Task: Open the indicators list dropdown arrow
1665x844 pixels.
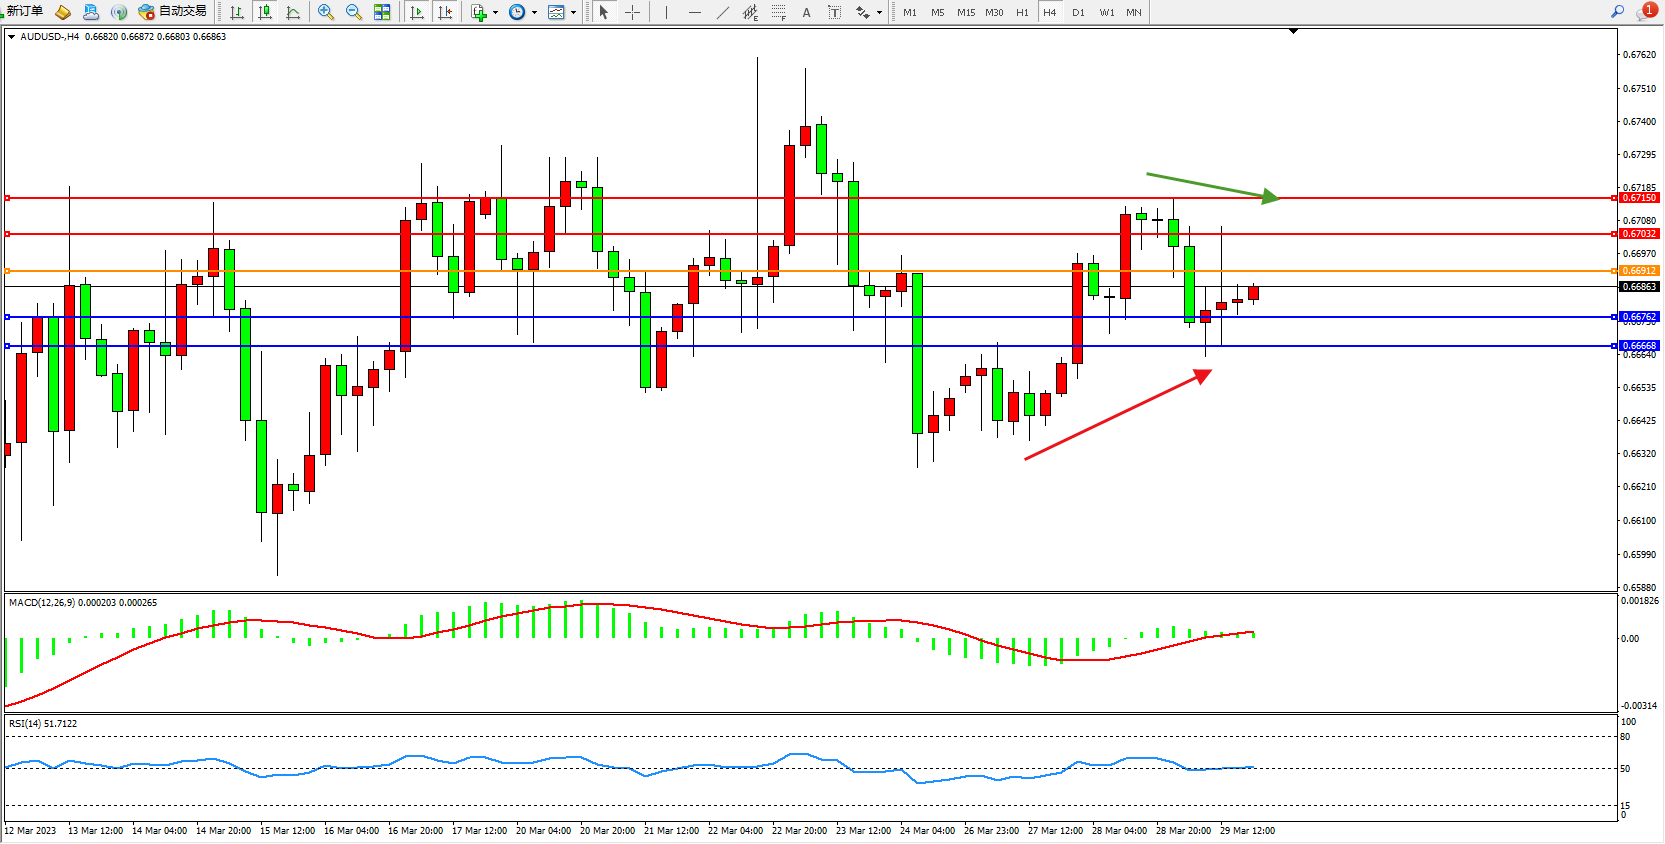Action: (495, 13)
